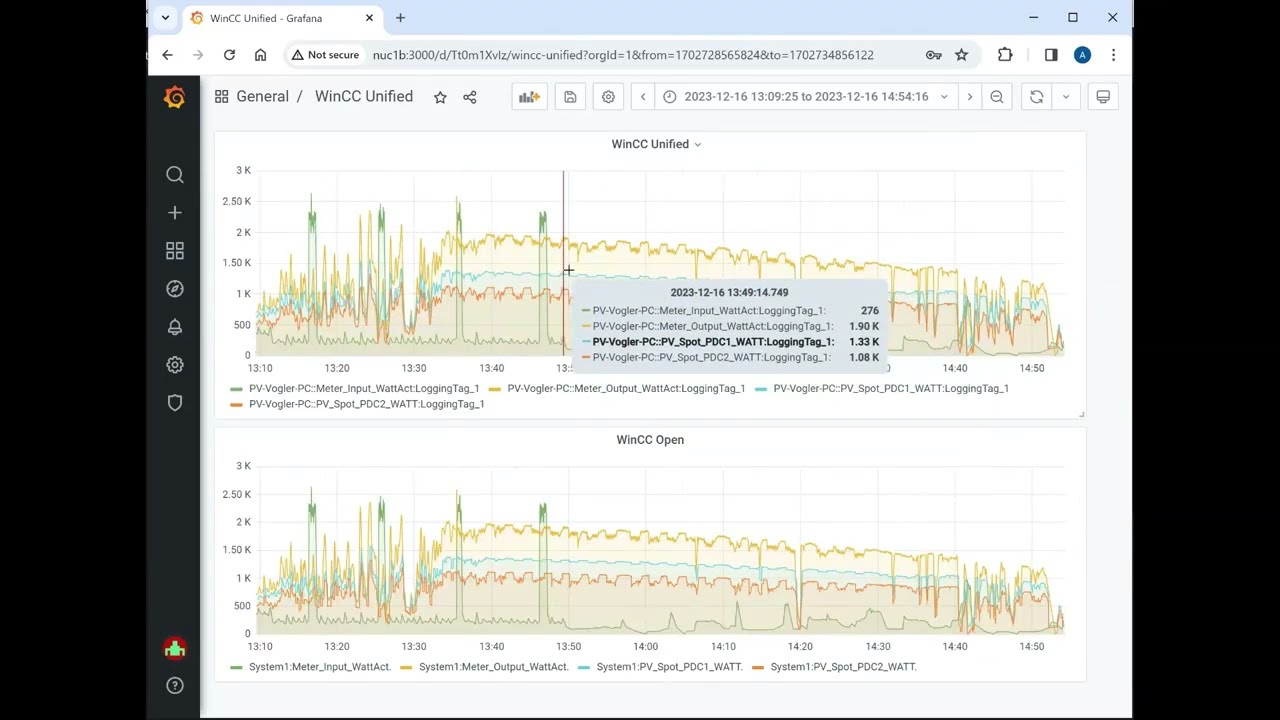Zoom out time range
Image resolution: width=1280 pixels, height=720 pixels.
(997, 97)
